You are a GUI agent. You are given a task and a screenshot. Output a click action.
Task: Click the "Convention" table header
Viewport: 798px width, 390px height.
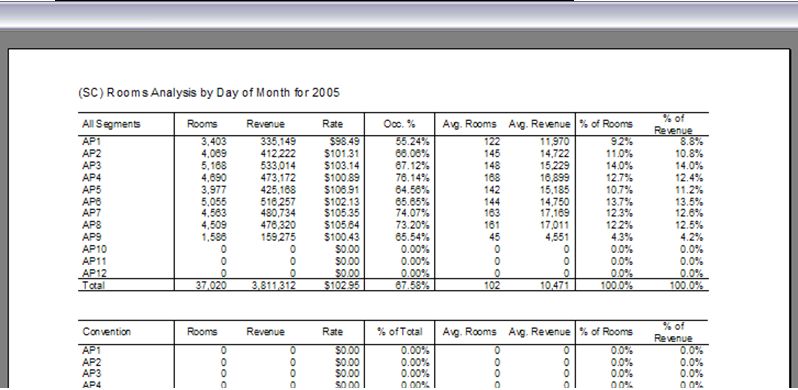107,331
